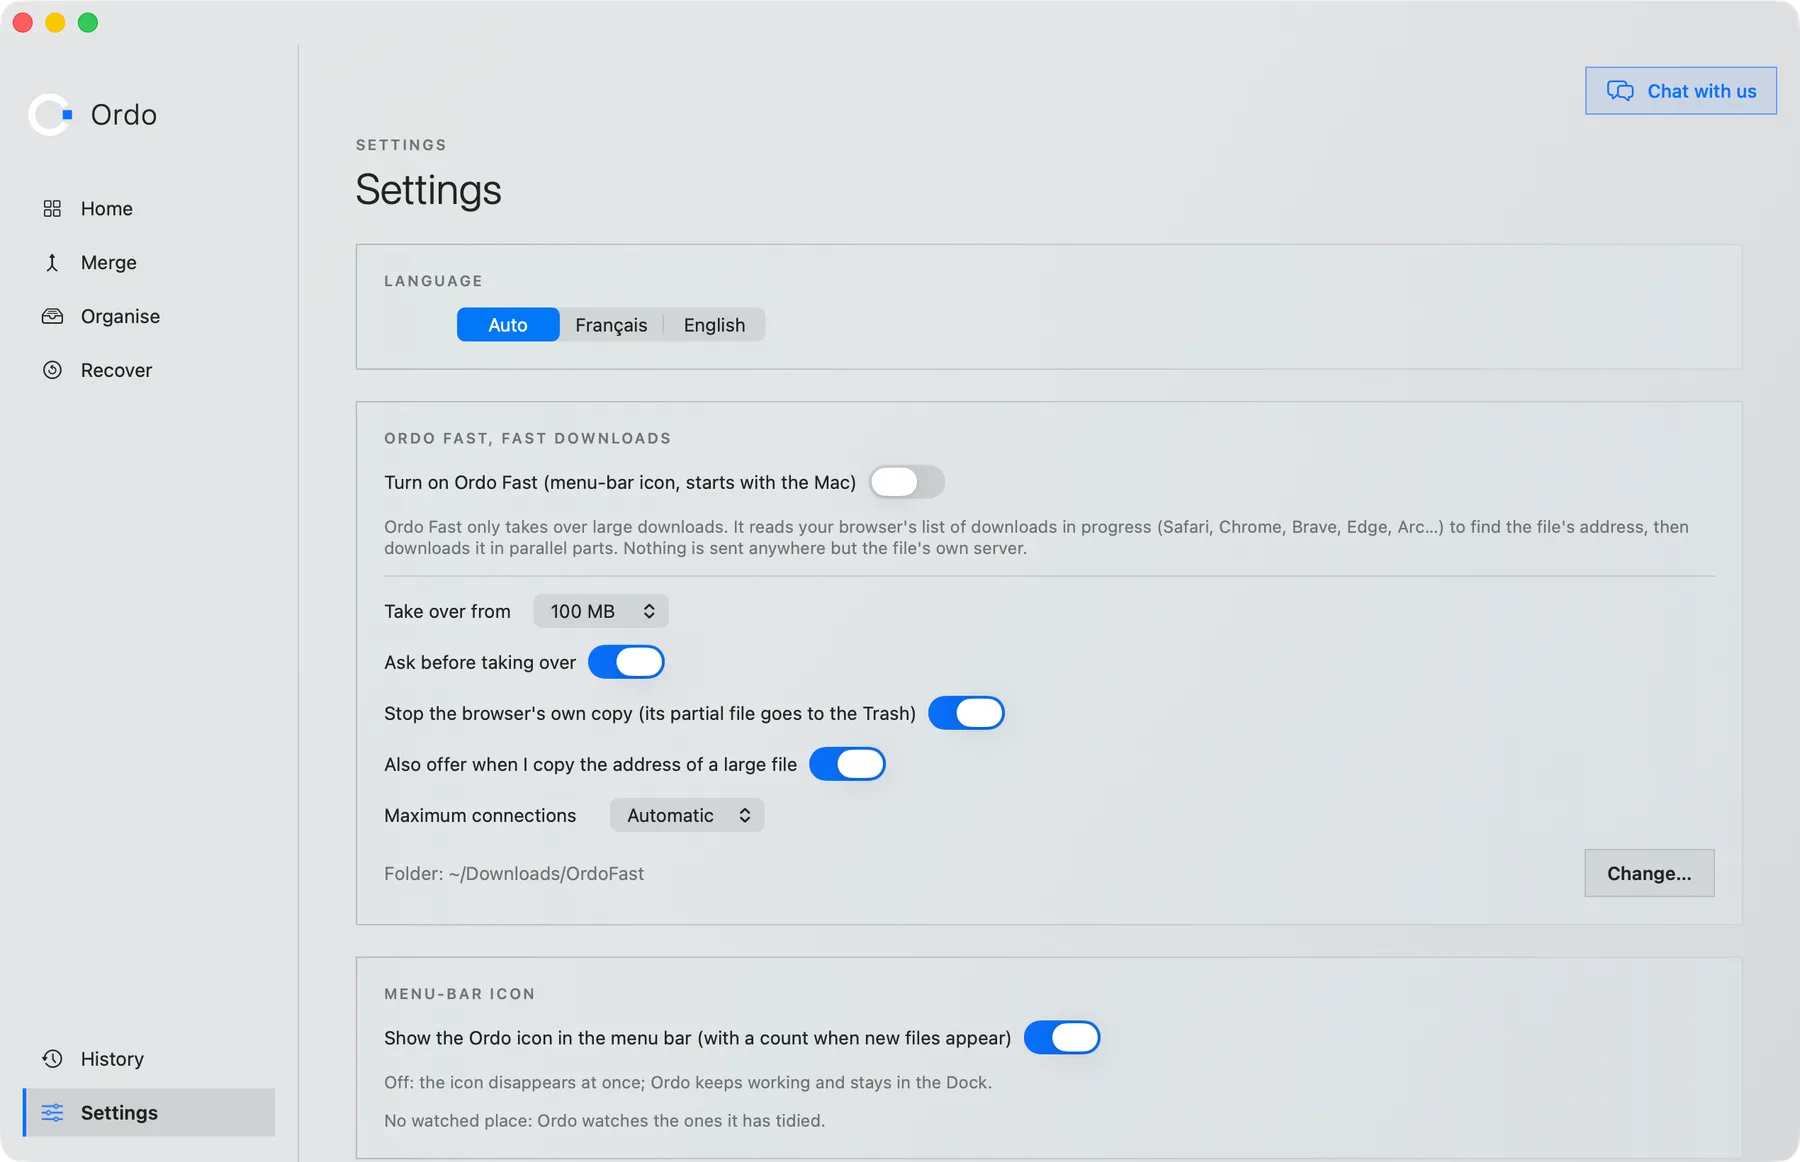Click the 'LANGUAGE' section heading

click(434, 281)
